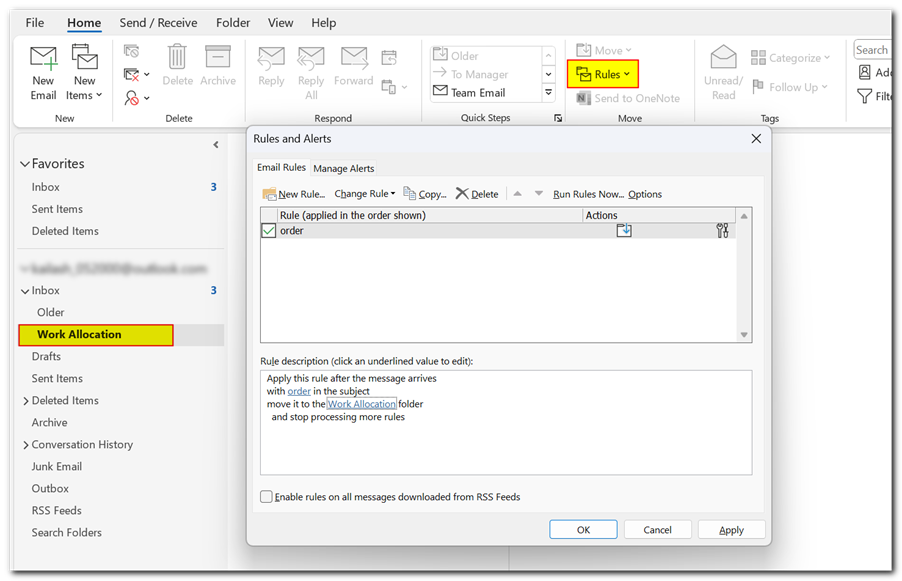Open the Manage Quick Steps dialog launcher

click(x=557, y=118)
